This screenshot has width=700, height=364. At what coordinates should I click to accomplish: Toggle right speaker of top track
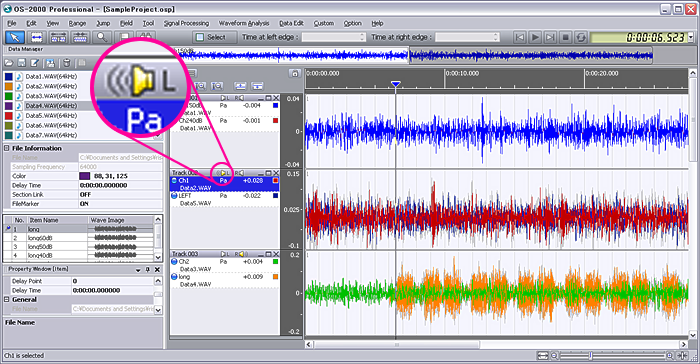[x=240, y=97]
